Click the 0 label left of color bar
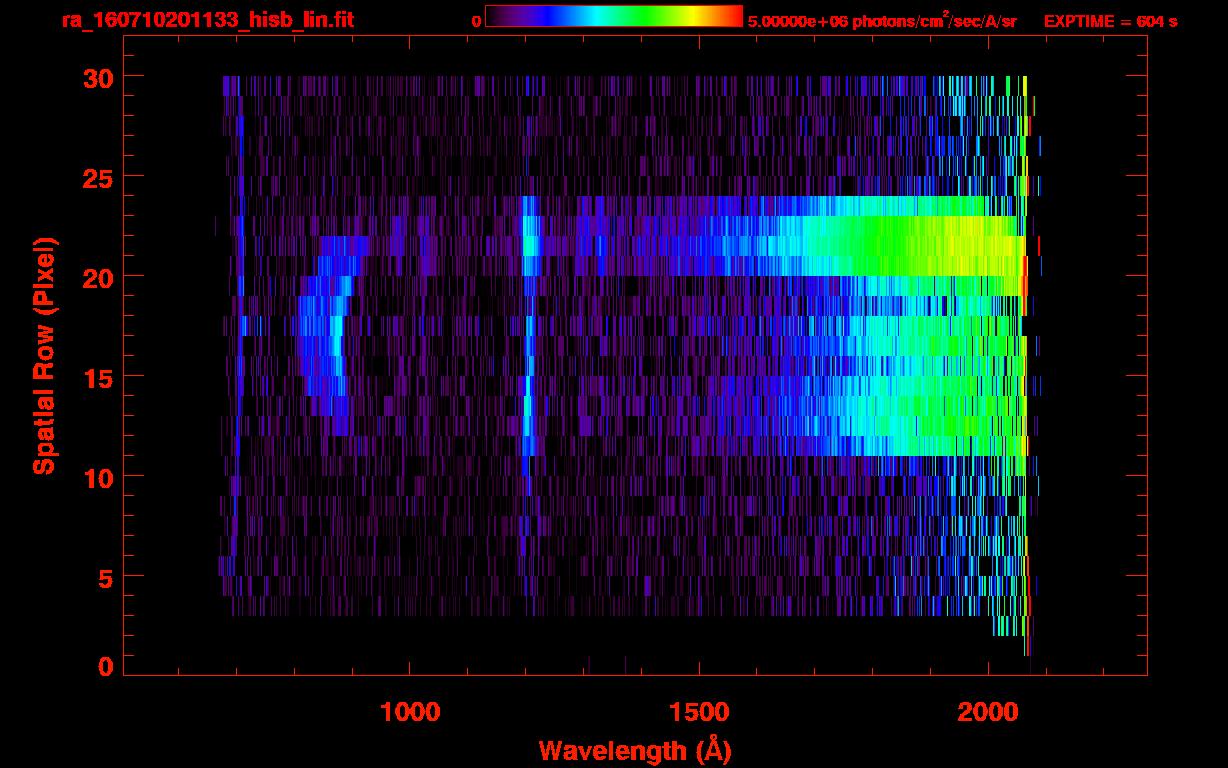This screenshot has height=768, width=1228. point(476,21)
